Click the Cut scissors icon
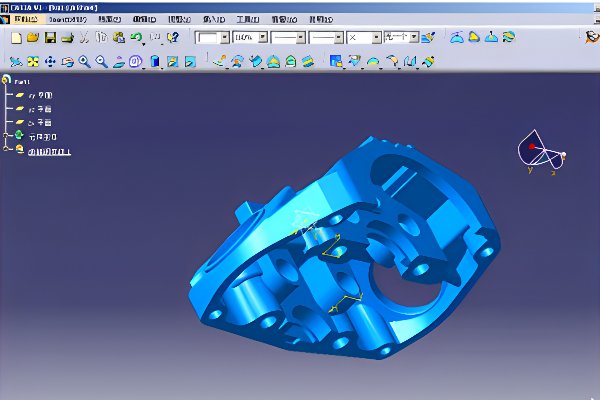 click(x=85, y=37)
